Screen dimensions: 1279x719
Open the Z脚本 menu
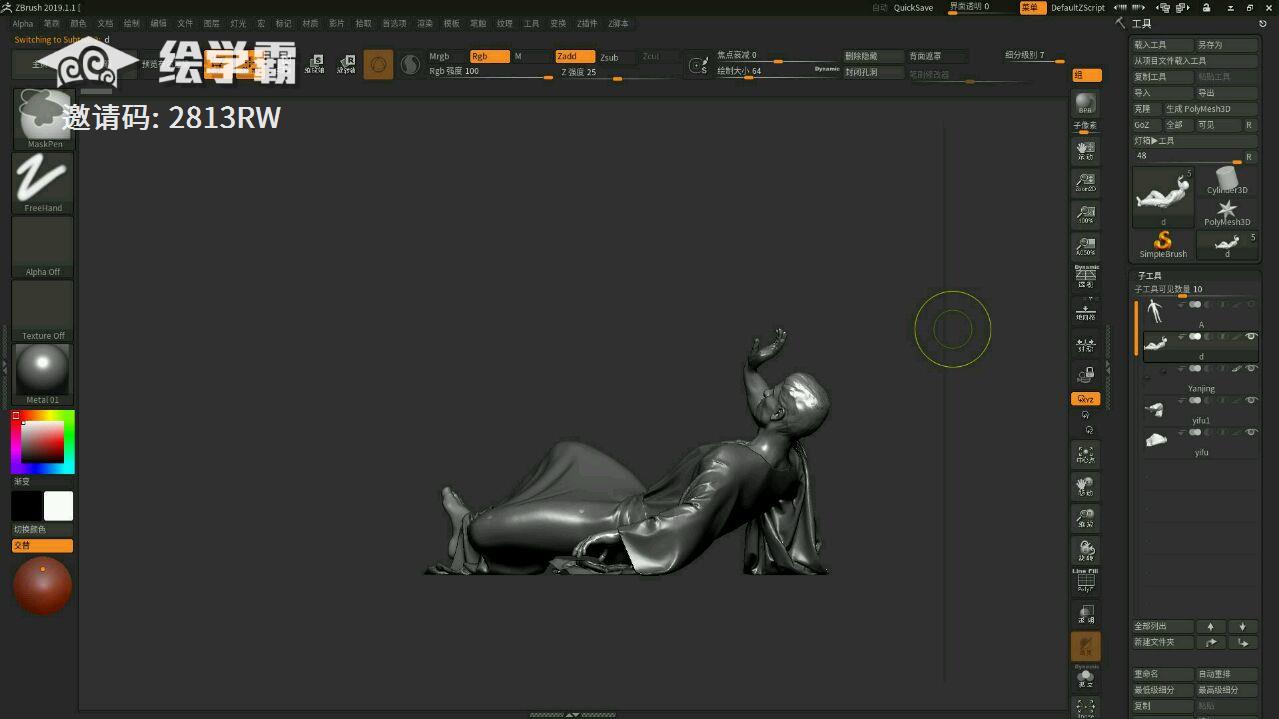619,23
